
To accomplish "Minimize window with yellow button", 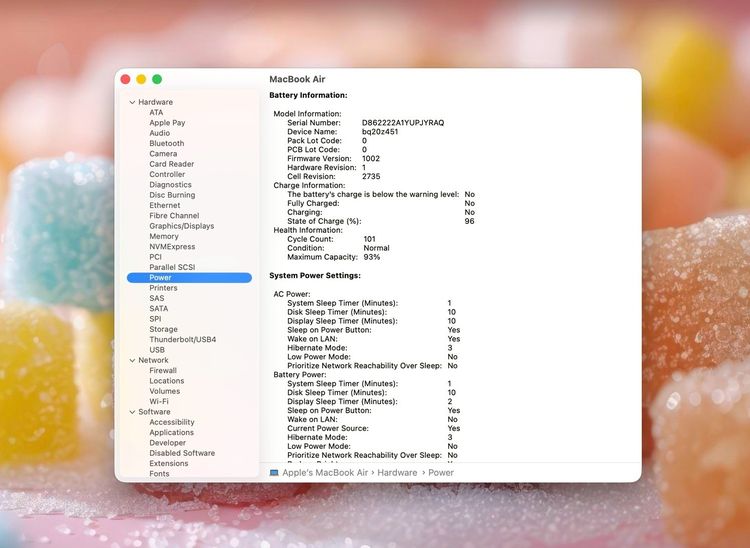I will [x=141, y=79].
